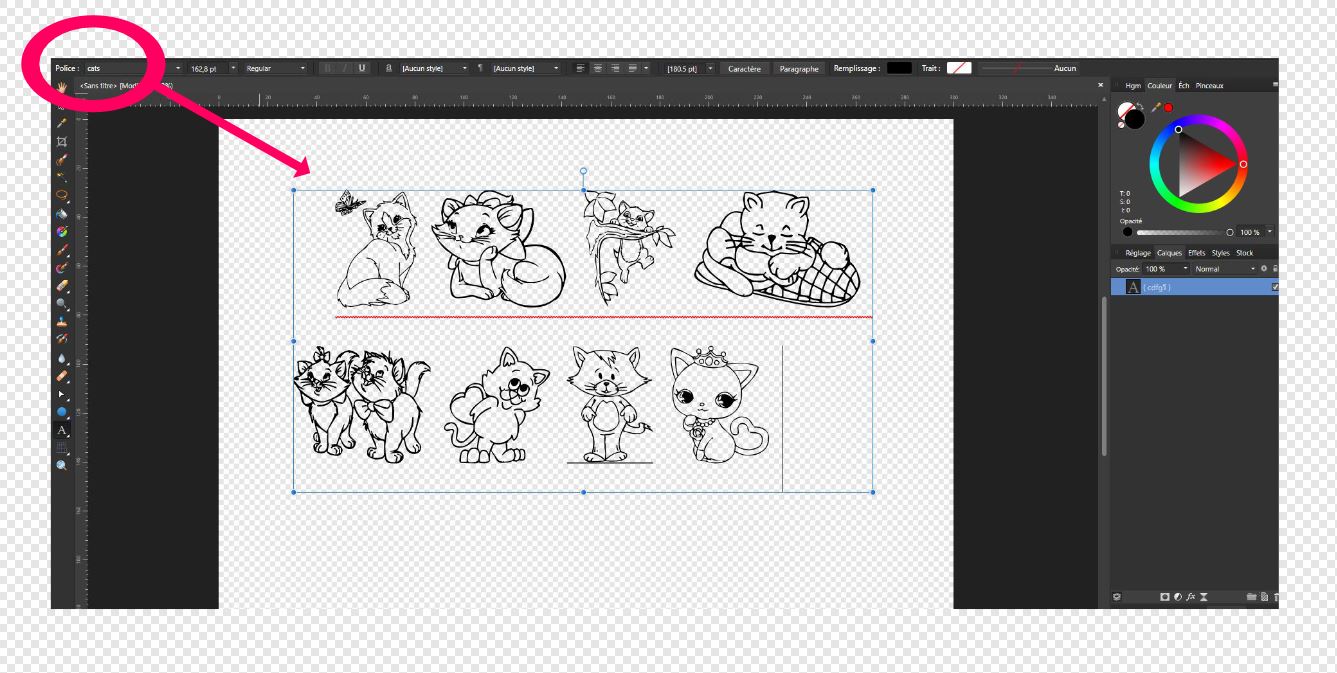Add a new pixel layer icon
Screen dimensions: 1337x673
pyautogui.click(x=1264, y=597)
